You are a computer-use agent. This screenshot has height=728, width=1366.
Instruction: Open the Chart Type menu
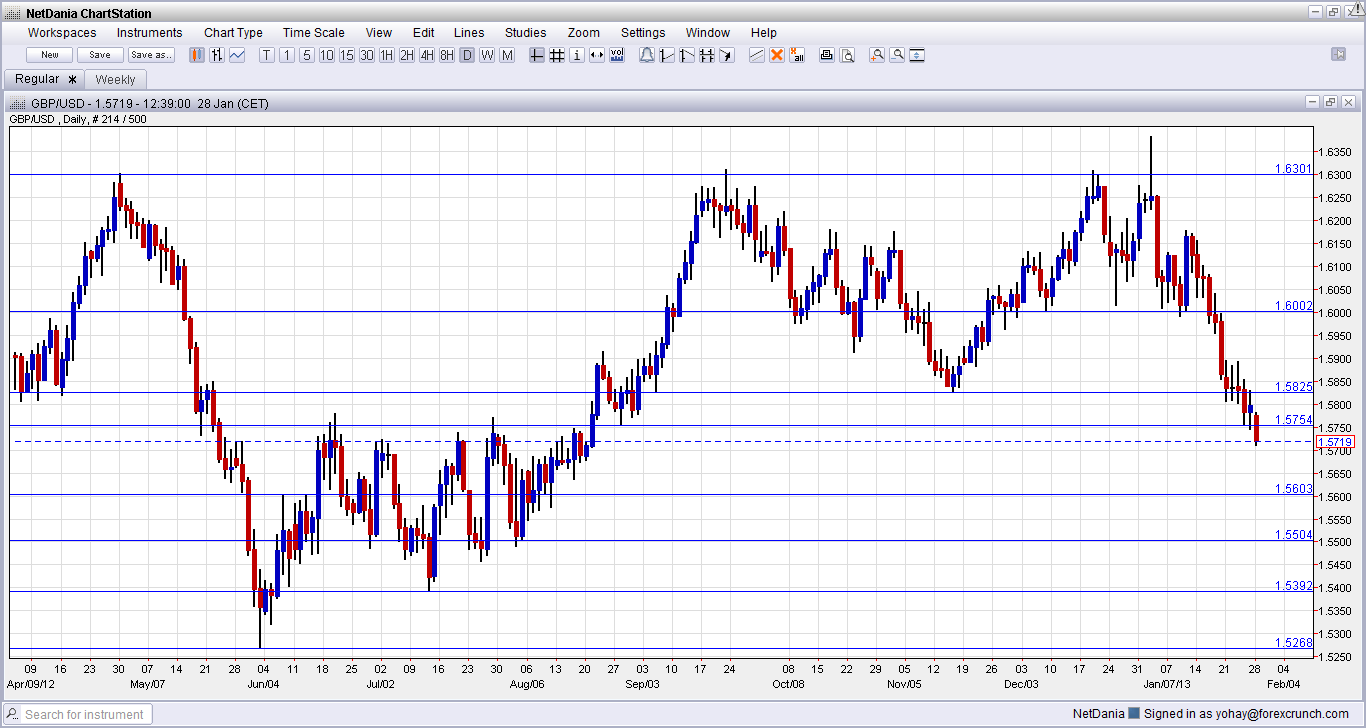tap(233, 33)
